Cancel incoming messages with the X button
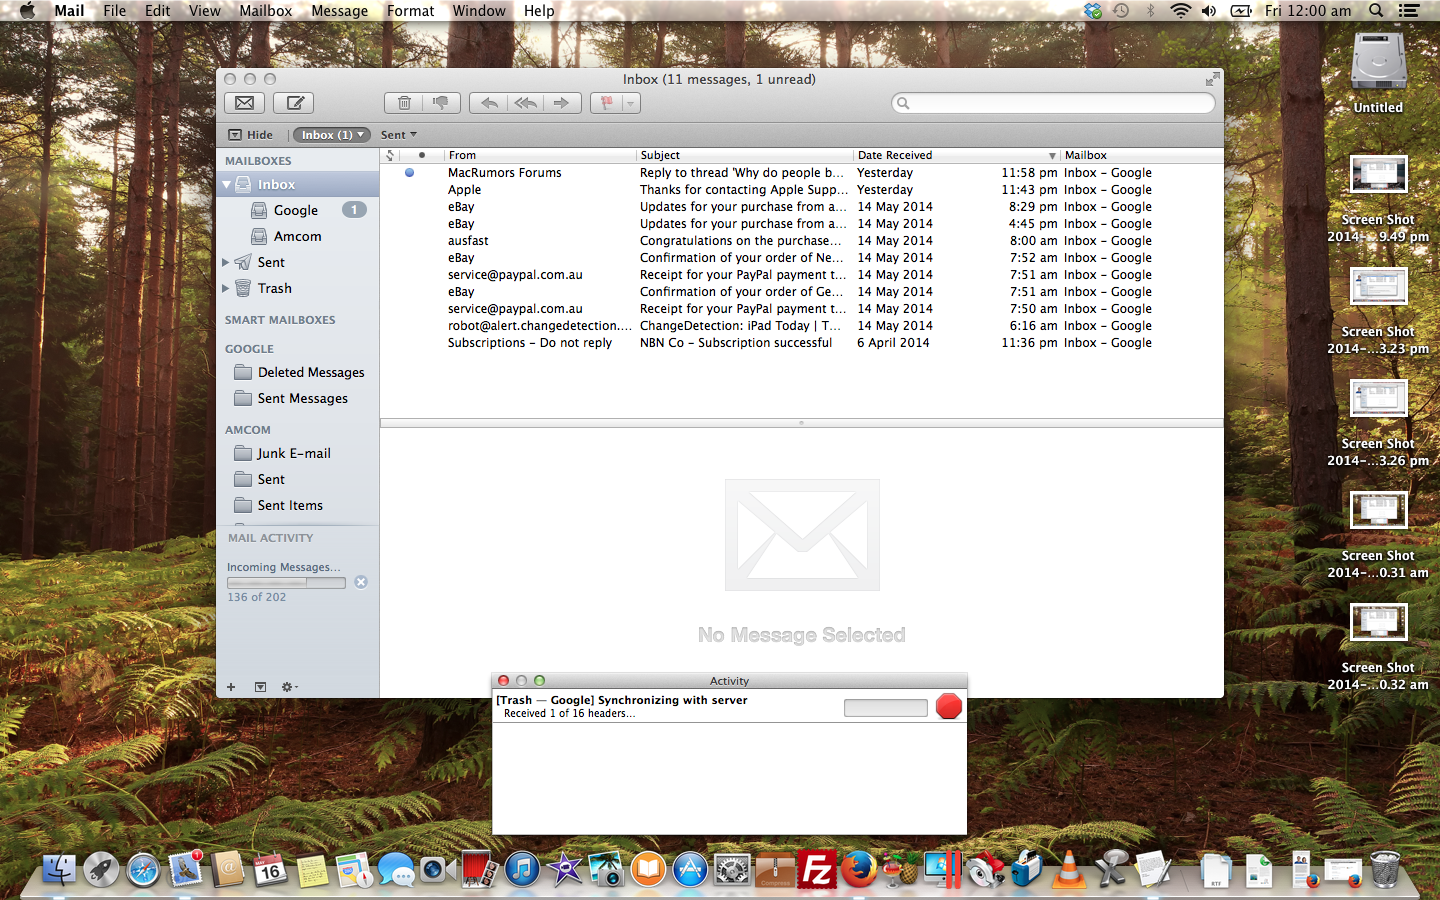The image size is (1440, 900). [x=361, y=582]
